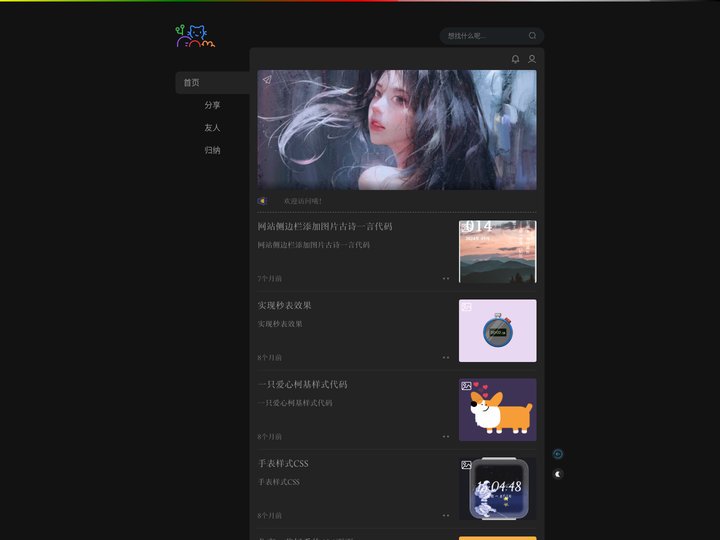Open the post title 实现秒表效果

[x=284, y=305]
